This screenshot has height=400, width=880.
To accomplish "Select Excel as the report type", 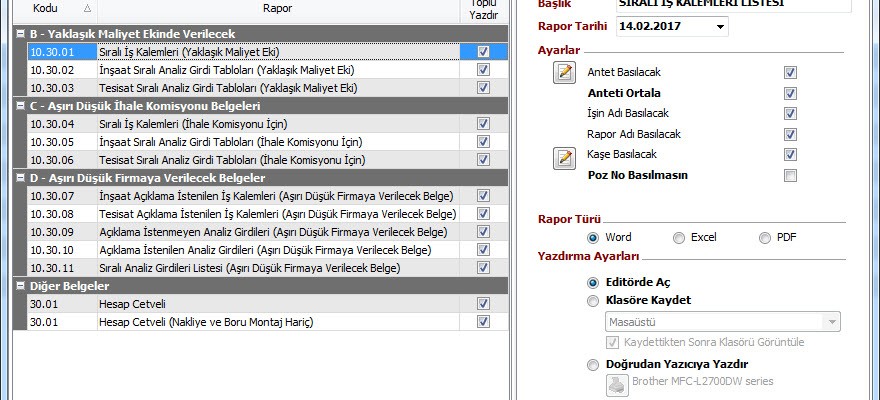I will pyautogui.click(x=679, y=238).
